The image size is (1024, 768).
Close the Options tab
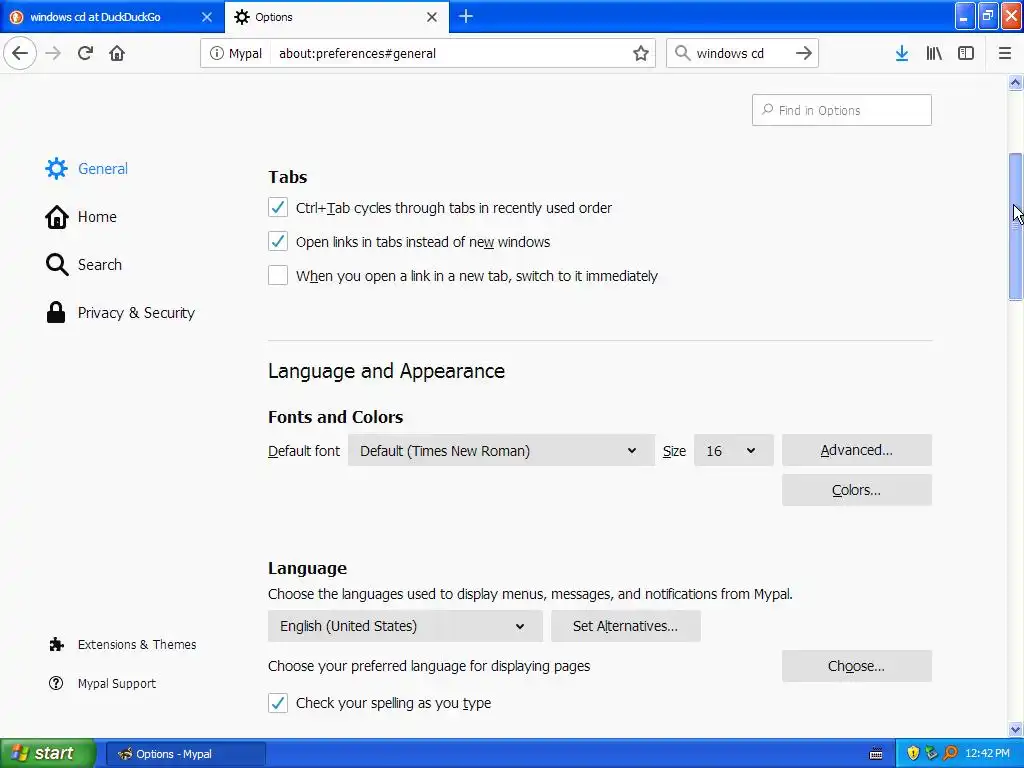(432, 17)
